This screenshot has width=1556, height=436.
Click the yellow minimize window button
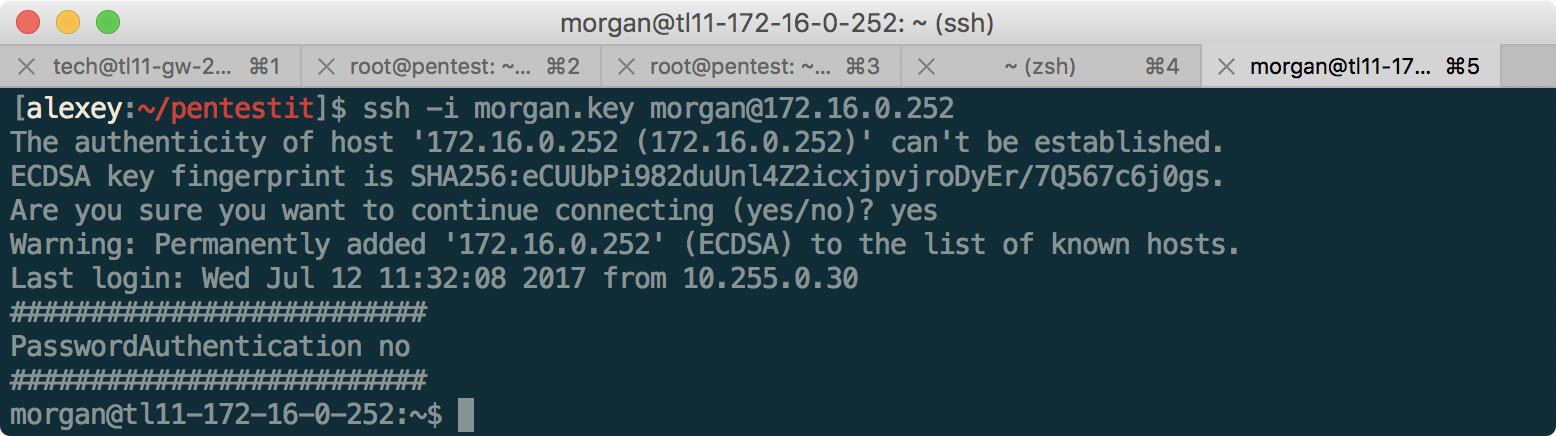(68, 21)
